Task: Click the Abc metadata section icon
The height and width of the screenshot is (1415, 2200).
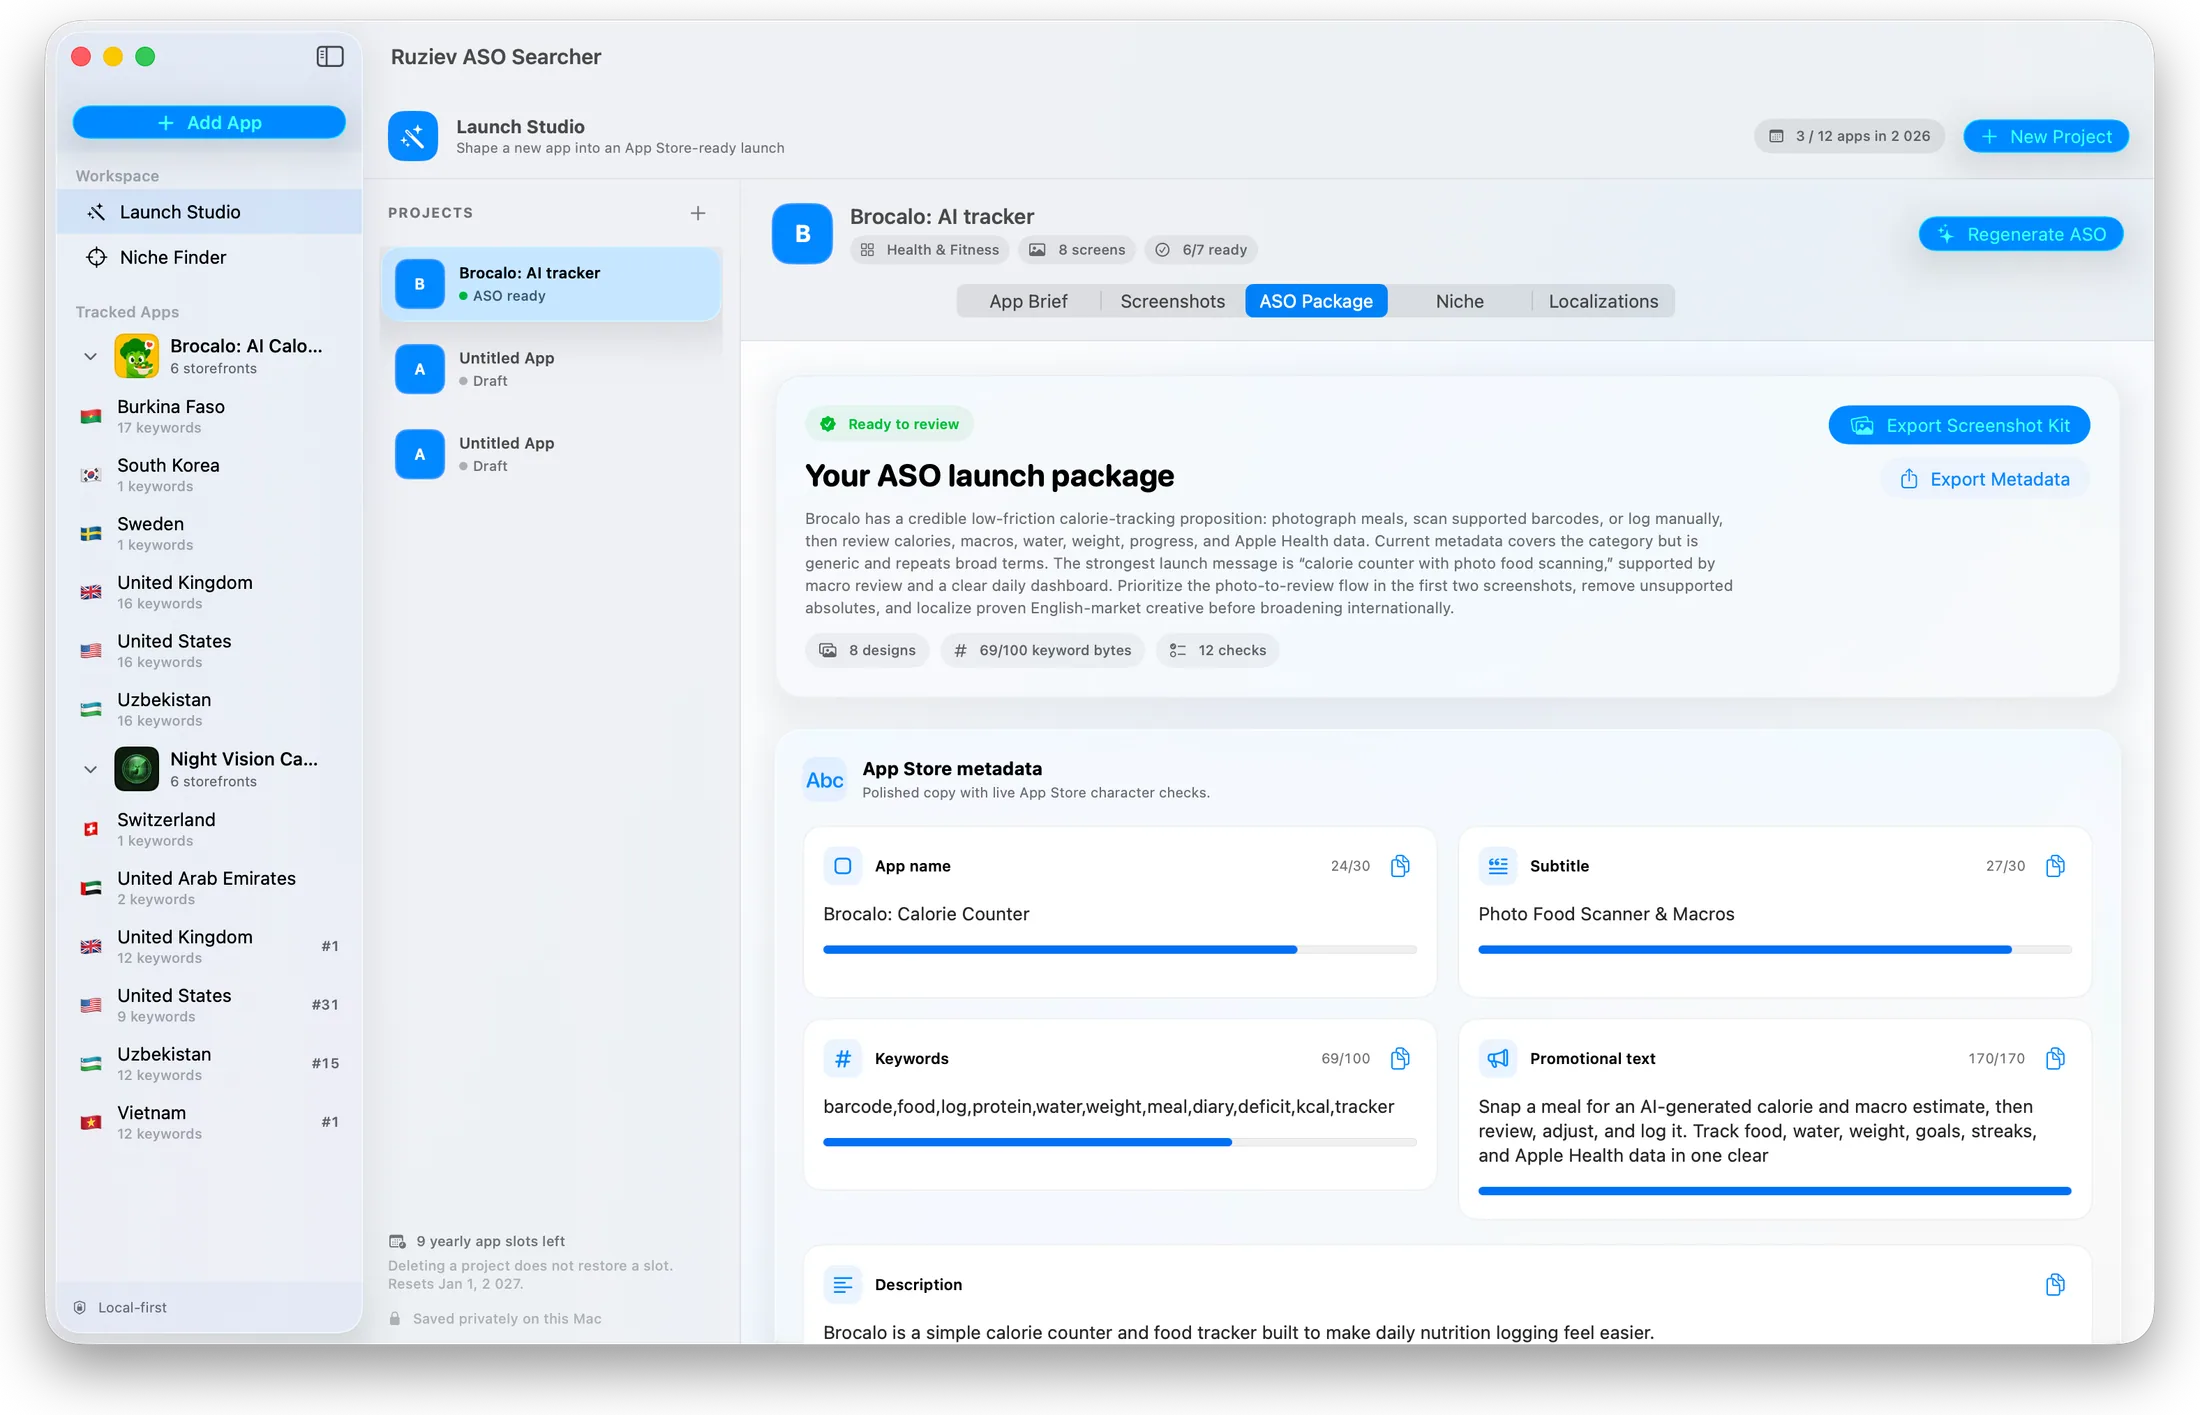Action: [x=825, y=780]
